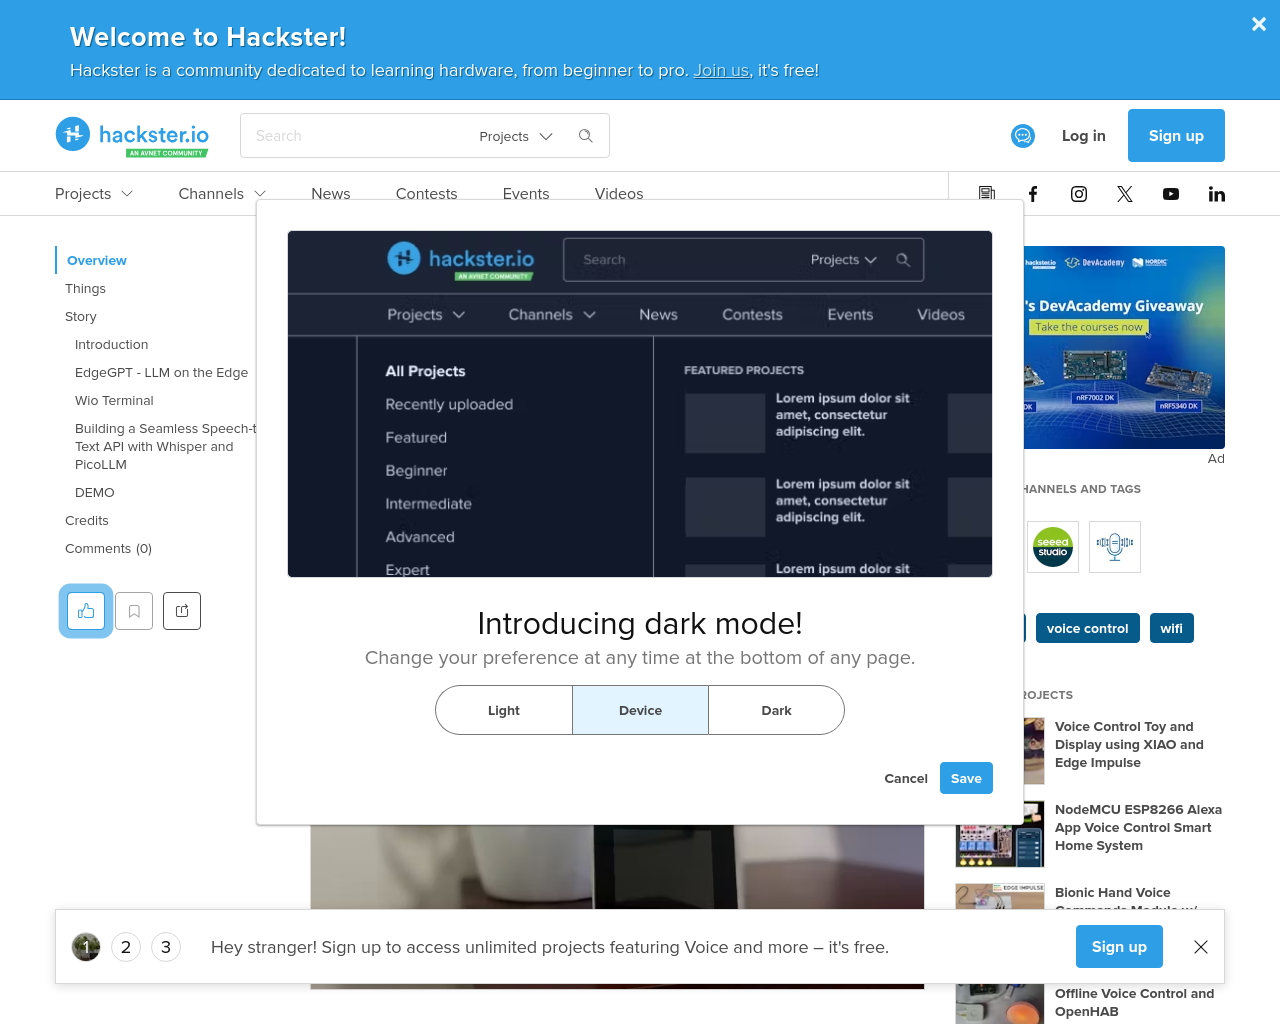Open Hackster X (Twitter) icon
This screenshot has width=1280, height=1024.
click(1125, 194)
